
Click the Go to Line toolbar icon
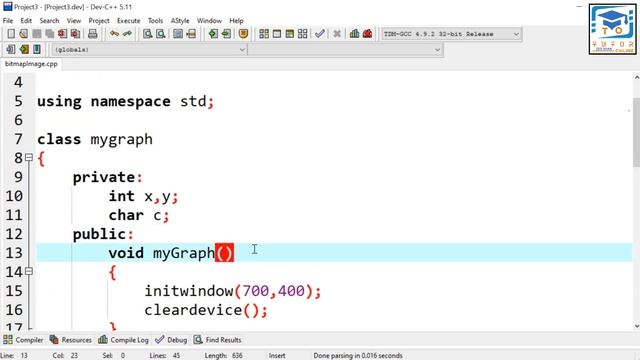click(191, 34)
